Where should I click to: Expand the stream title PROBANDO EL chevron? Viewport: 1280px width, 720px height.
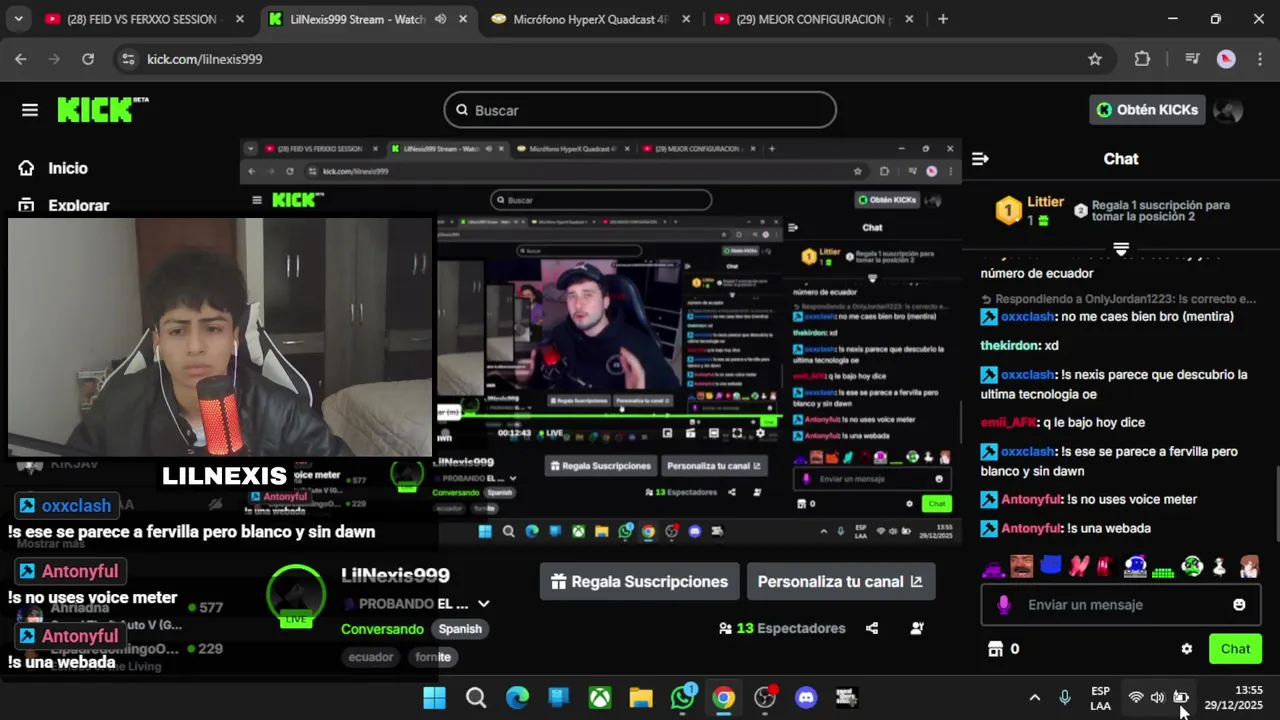pyautogui.click(x=483, y=604)
